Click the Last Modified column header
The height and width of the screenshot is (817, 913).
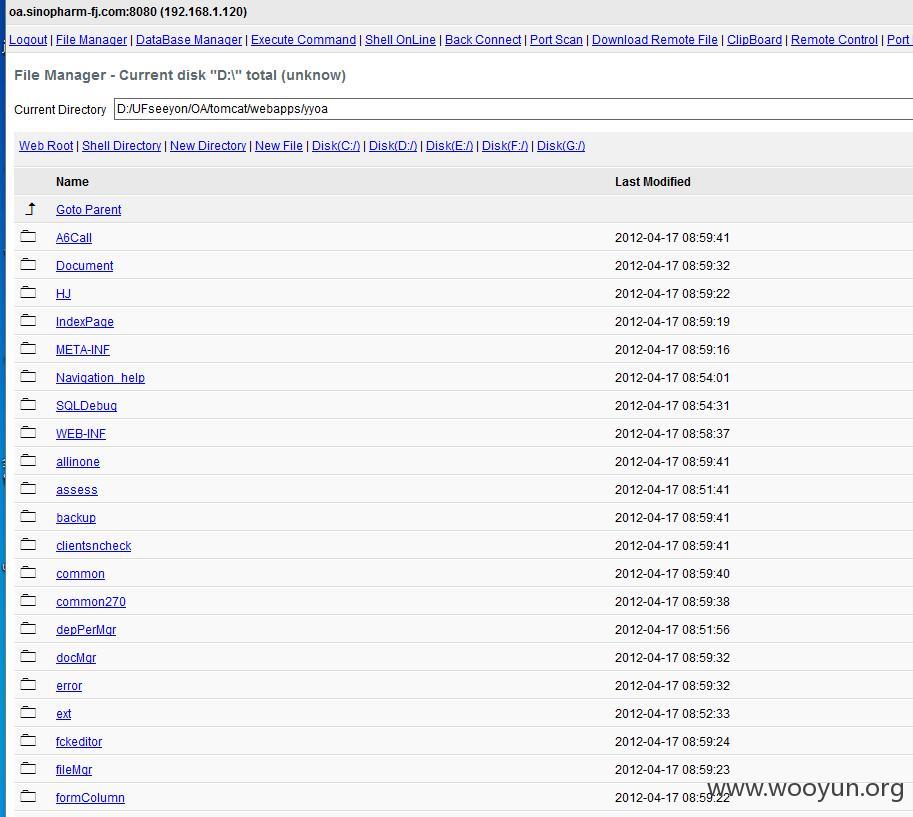click(x=653, y=182)
